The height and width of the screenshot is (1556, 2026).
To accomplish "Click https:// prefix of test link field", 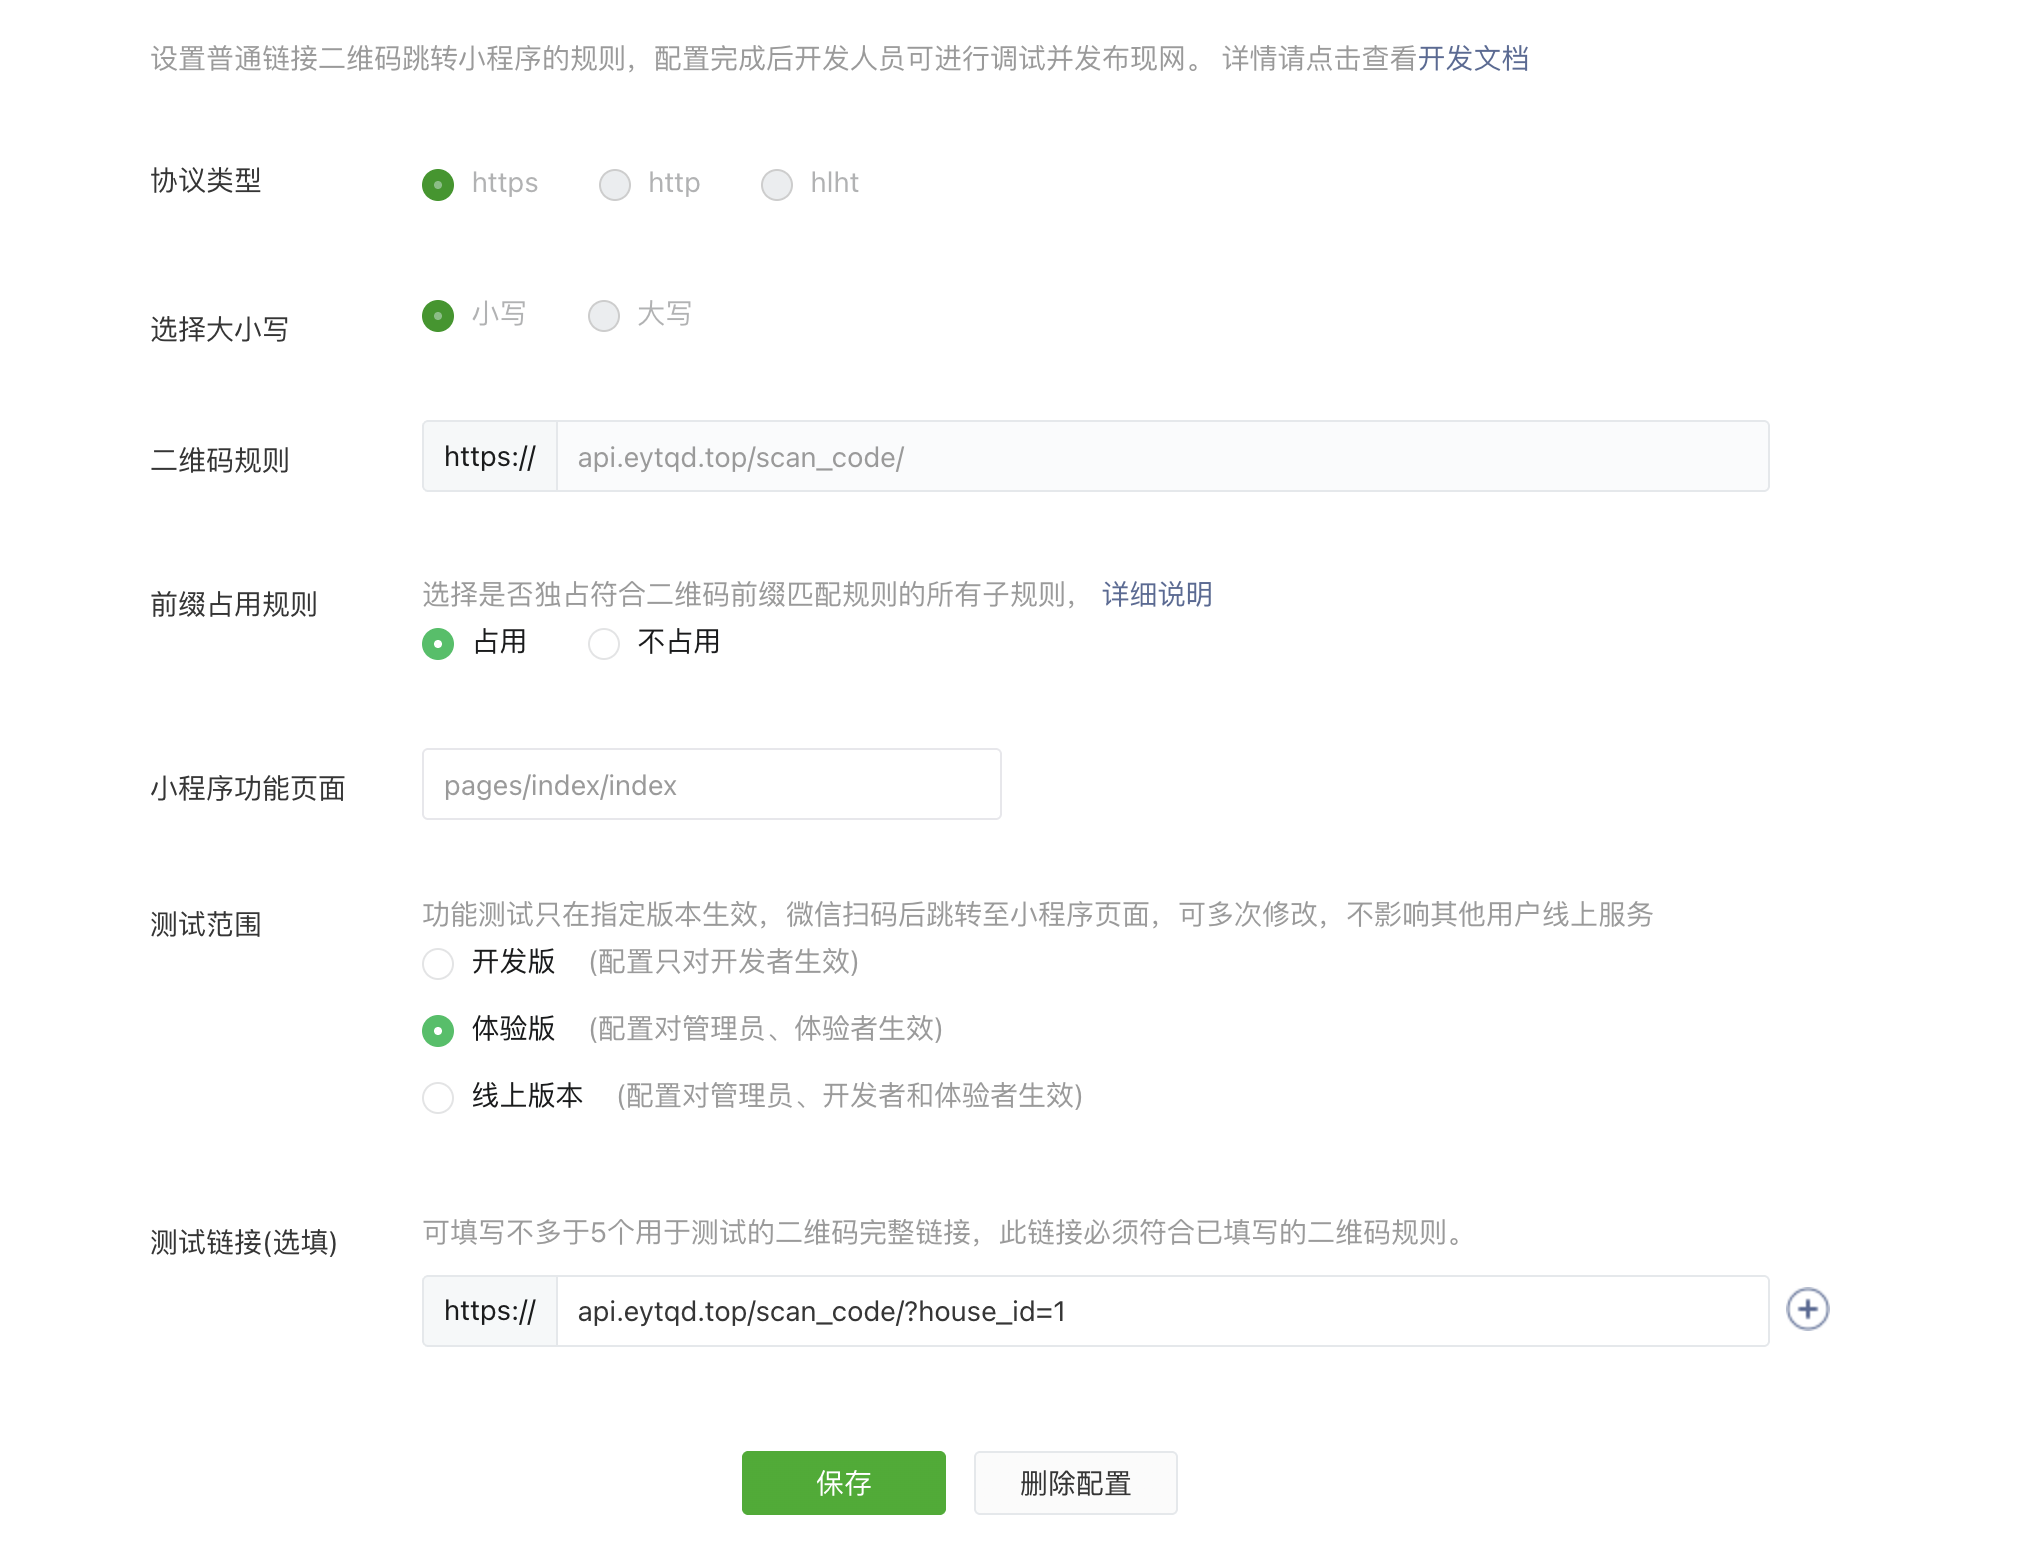I will (x=490, y=1311).
